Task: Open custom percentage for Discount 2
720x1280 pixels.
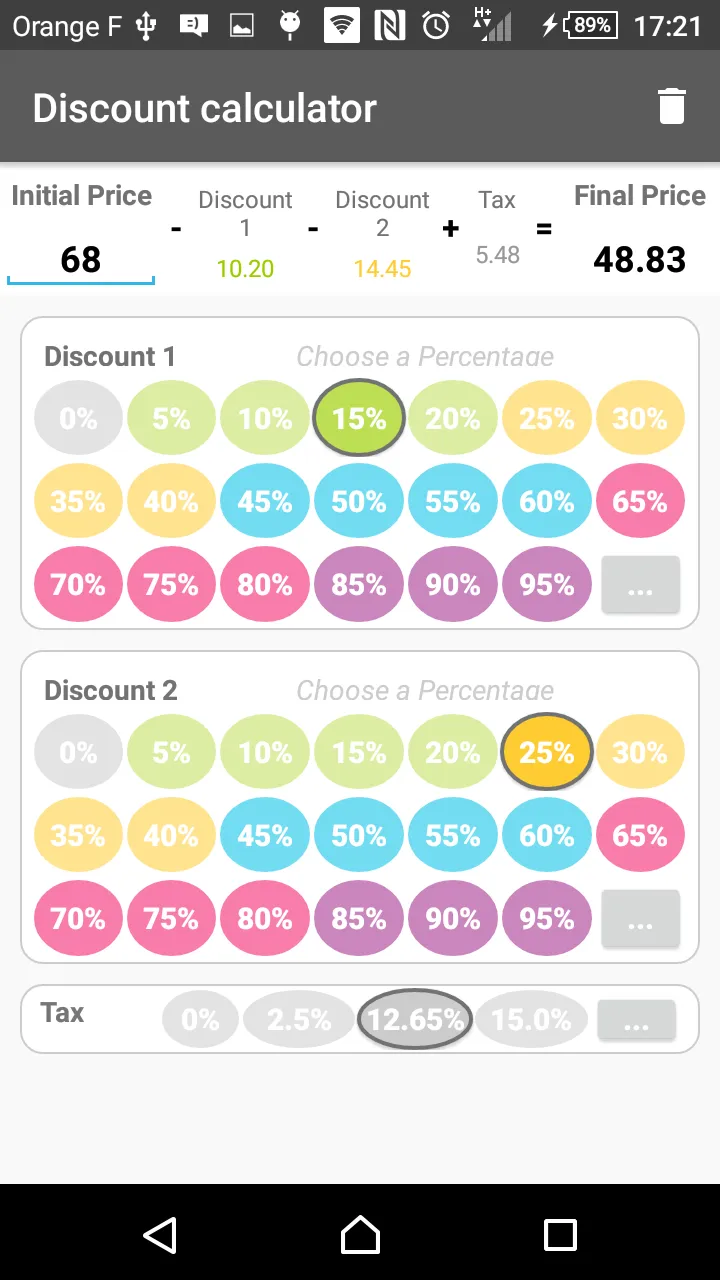Action: (x=640, y=919)
